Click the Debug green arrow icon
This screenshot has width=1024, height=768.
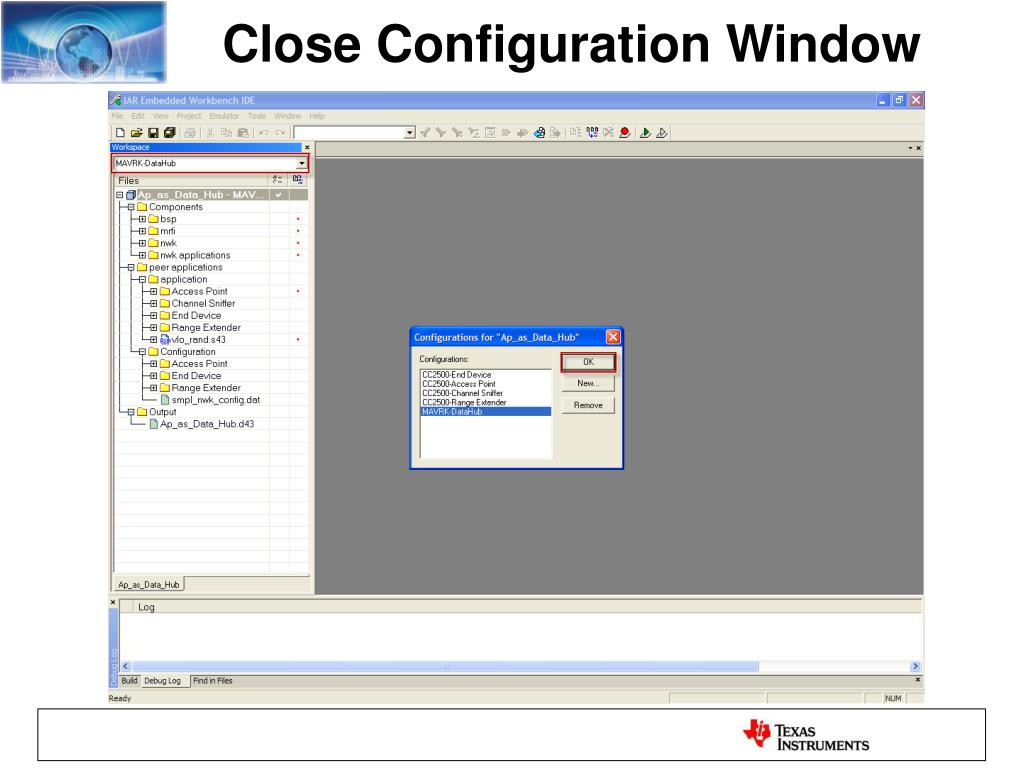(x=645, y=133)
